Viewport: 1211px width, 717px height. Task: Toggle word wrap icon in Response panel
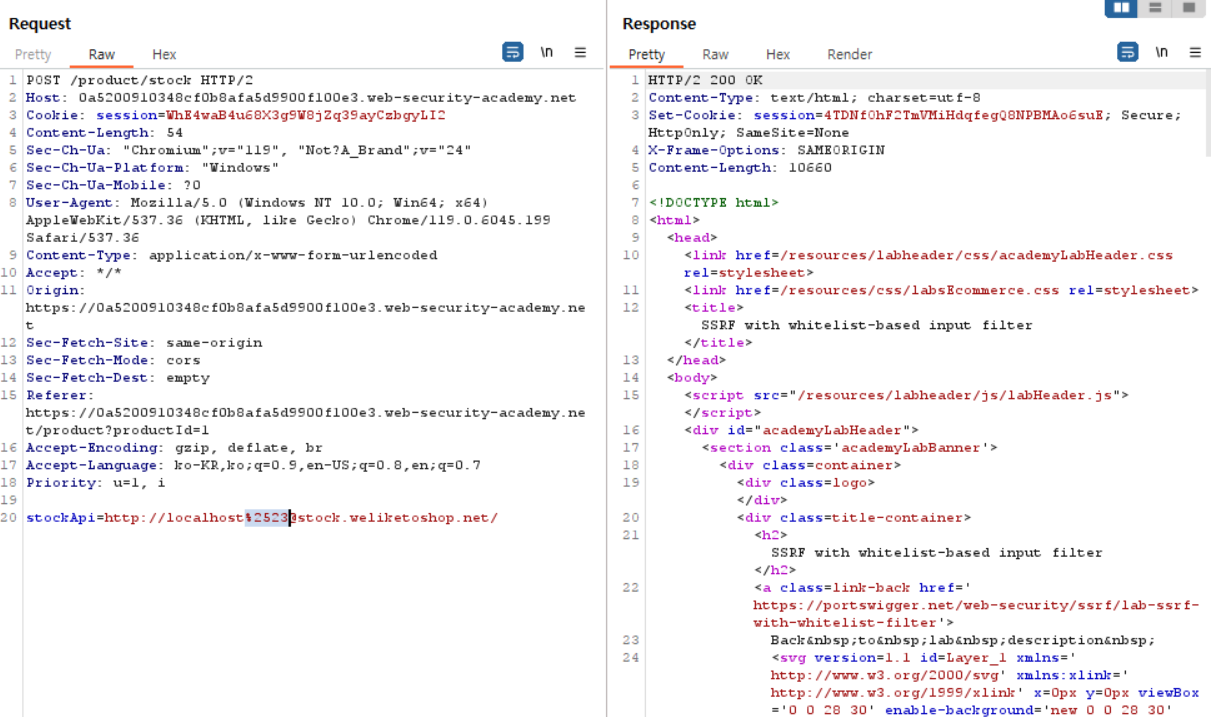pyautogui.click(x=1128, y=52)
